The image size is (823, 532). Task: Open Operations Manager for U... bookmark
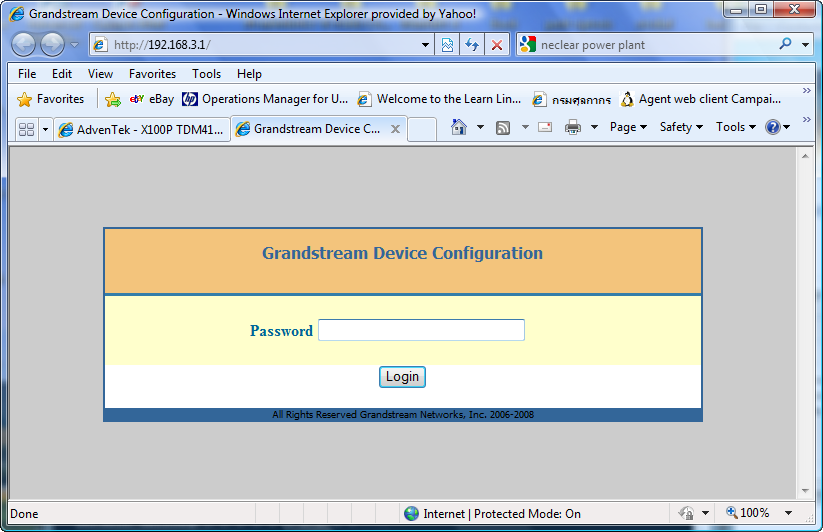pos(265,99)
